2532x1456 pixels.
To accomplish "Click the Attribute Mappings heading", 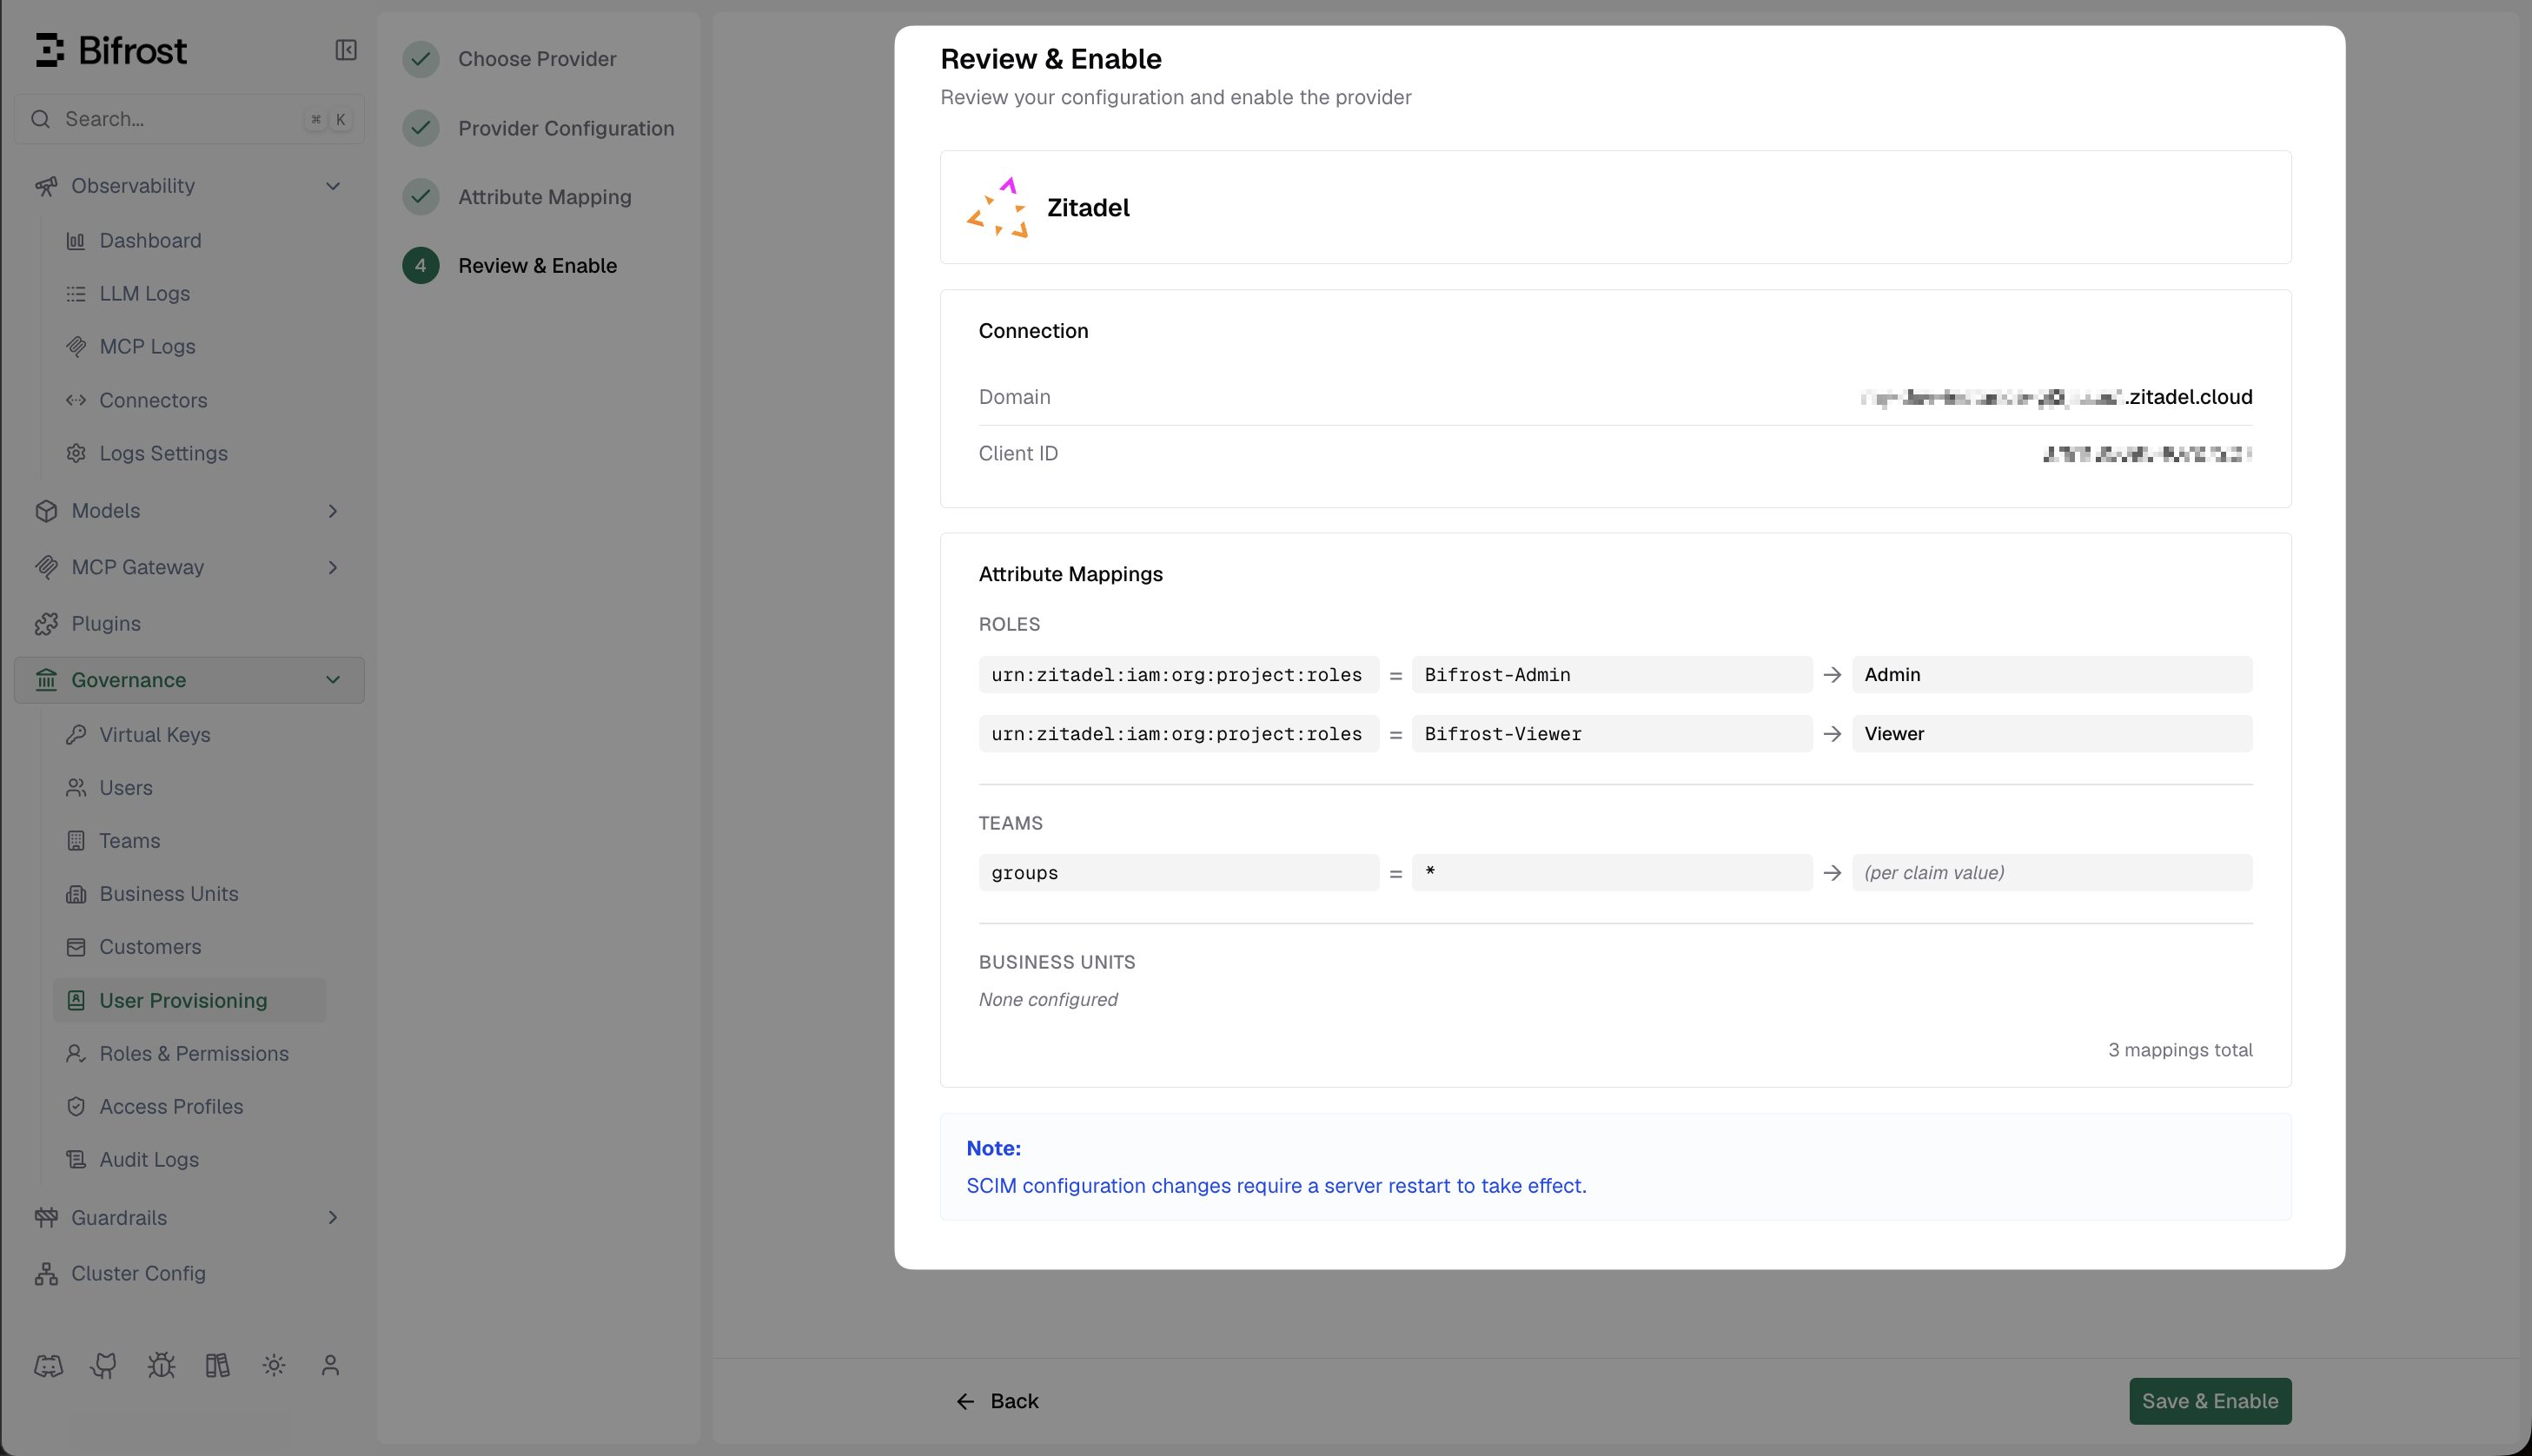I will coord(1070,574).
